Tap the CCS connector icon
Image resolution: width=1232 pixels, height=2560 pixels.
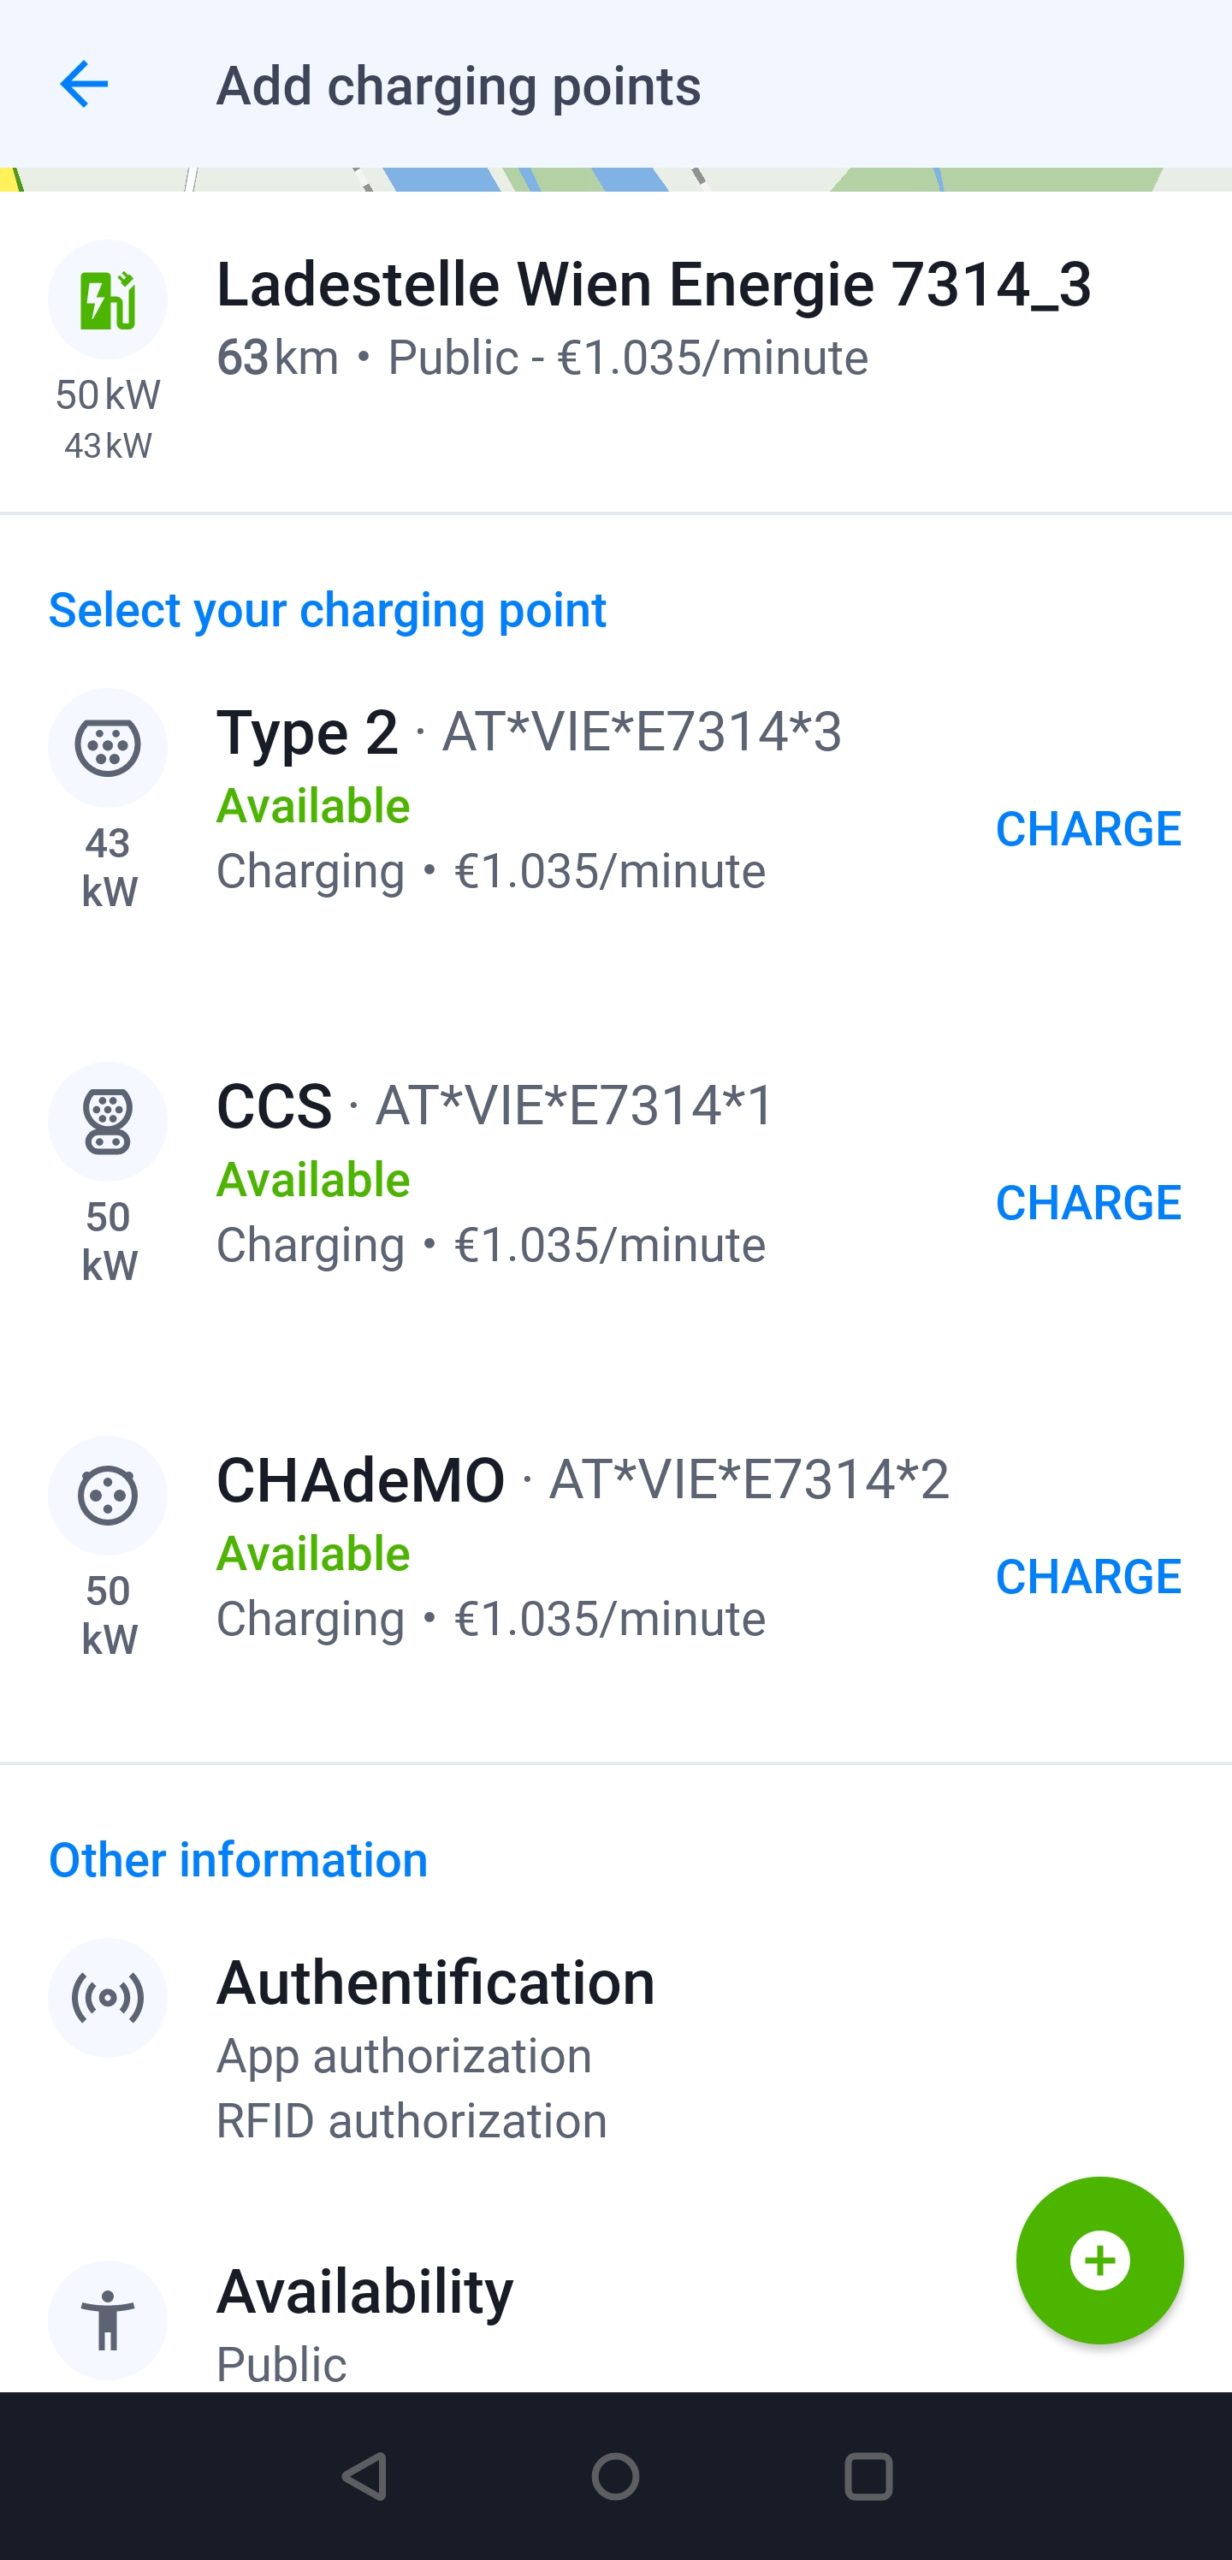point(108,1121)
